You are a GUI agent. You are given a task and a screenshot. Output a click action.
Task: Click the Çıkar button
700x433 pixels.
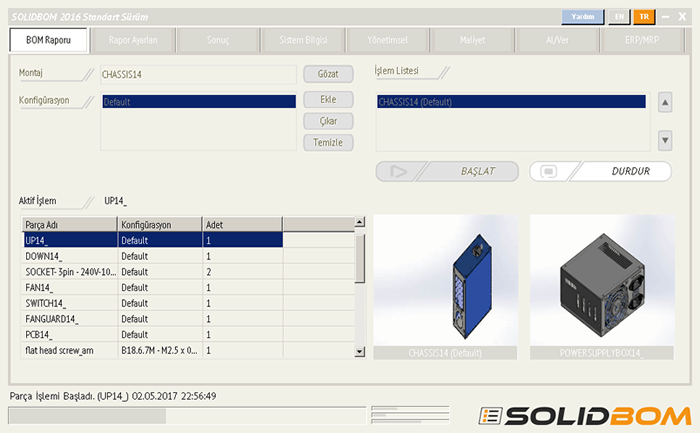click(328, 121)
